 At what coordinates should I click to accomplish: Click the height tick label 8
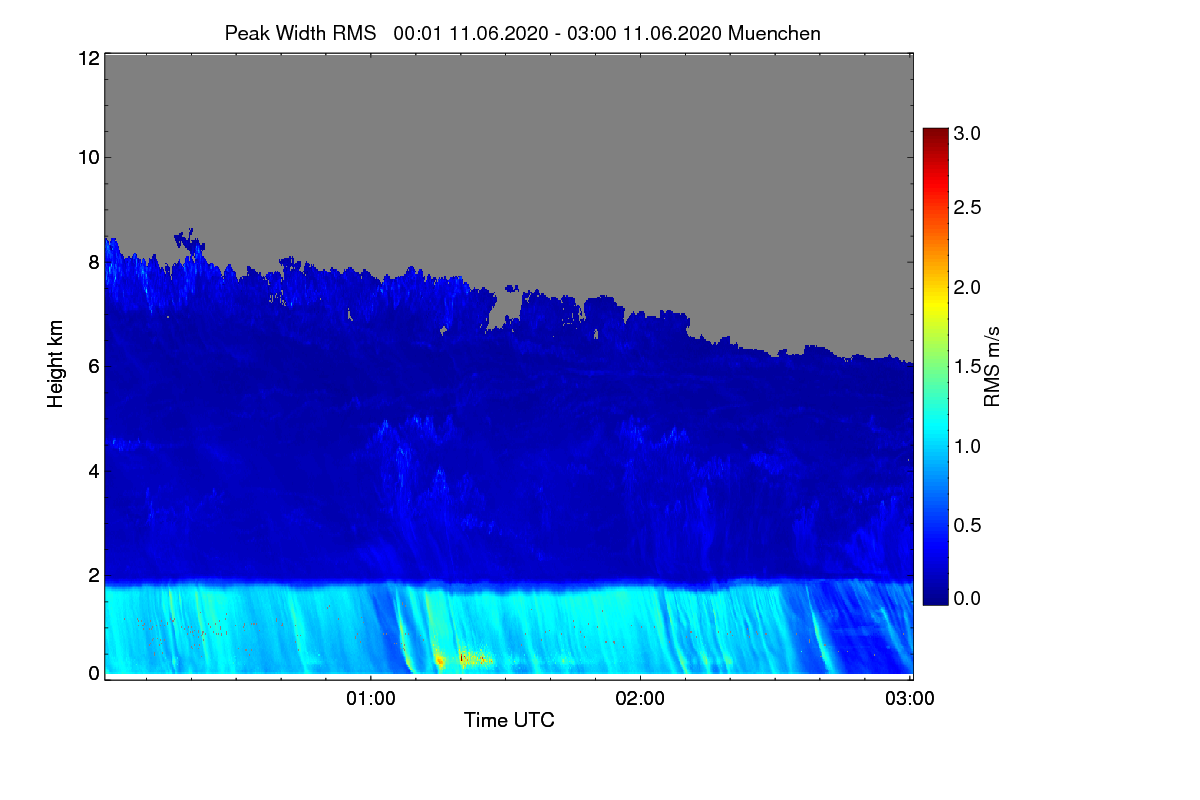point(92,262)
